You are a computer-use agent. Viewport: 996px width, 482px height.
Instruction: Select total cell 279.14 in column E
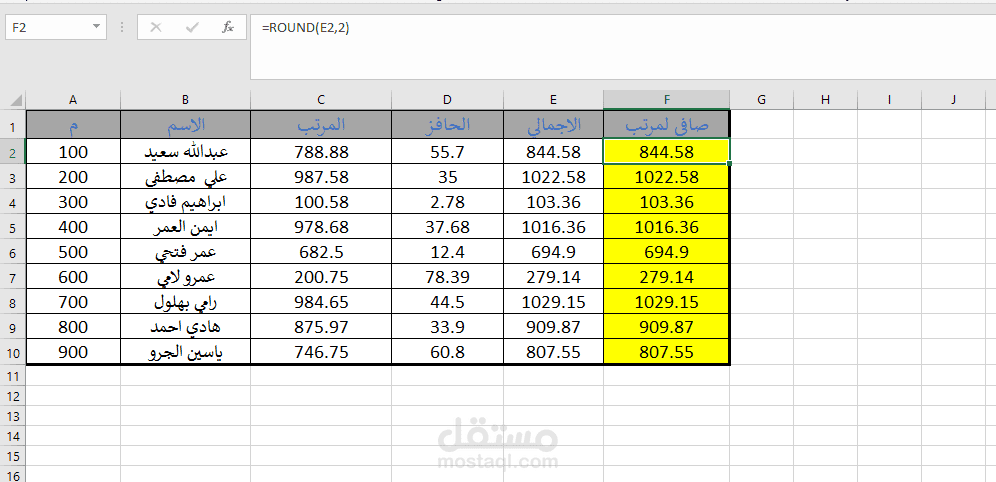553,277
